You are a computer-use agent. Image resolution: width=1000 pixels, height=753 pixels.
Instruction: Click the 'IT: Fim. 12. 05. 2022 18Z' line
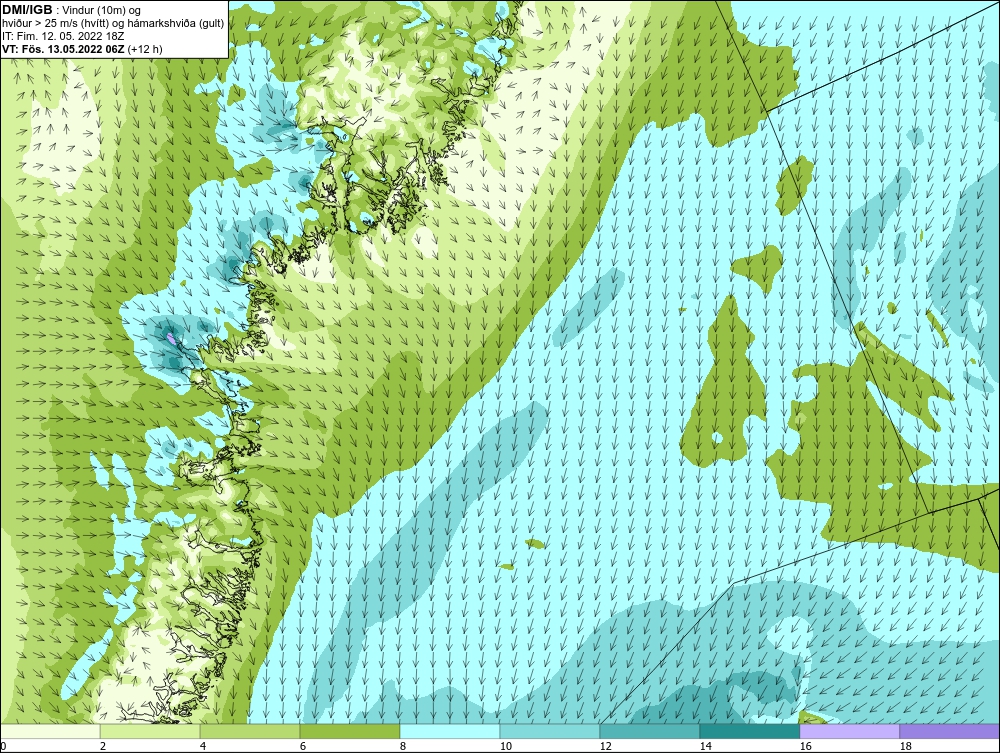click(63, 36)
